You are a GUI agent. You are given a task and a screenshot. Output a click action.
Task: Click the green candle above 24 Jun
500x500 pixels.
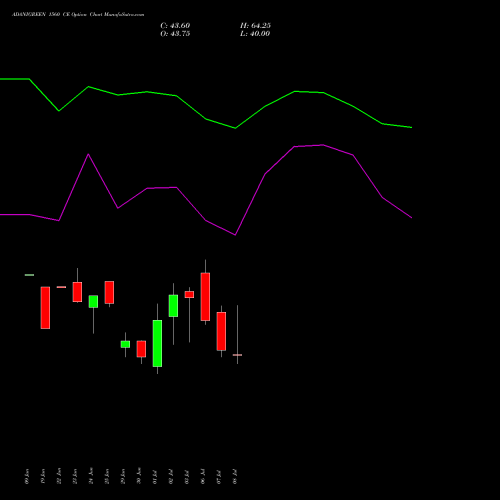[93, 301]
